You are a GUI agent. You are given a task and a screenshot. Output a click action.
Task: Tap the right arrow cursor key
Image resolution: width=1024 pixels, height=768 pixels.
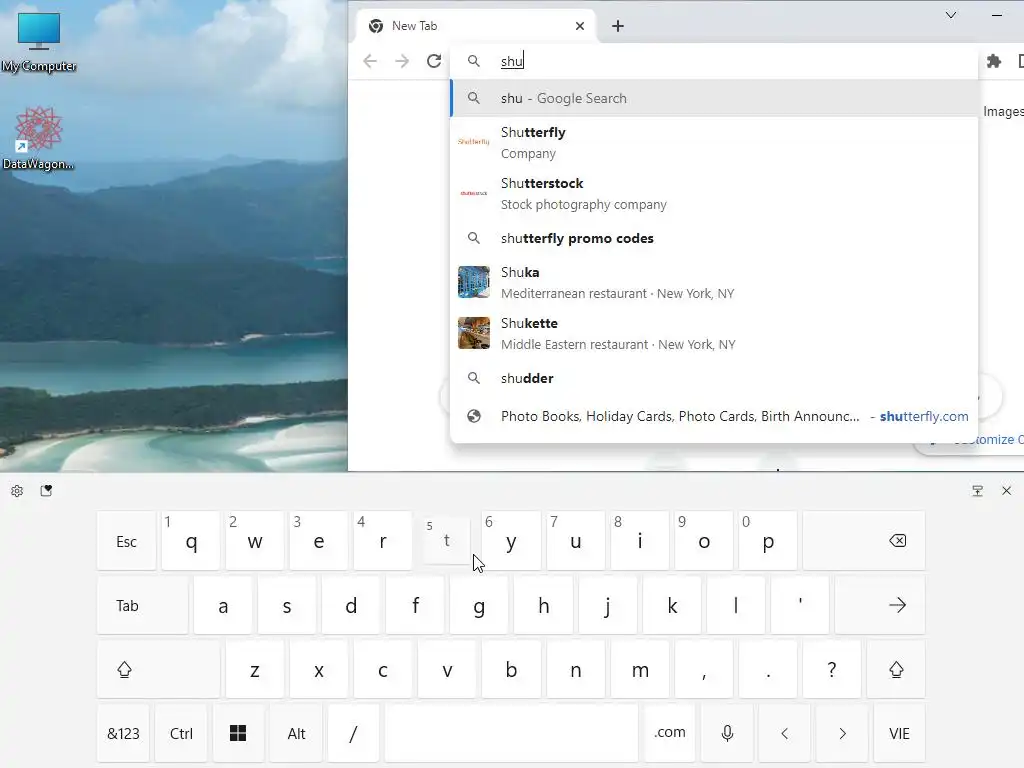pyautogui.click(x=842, y=733)
